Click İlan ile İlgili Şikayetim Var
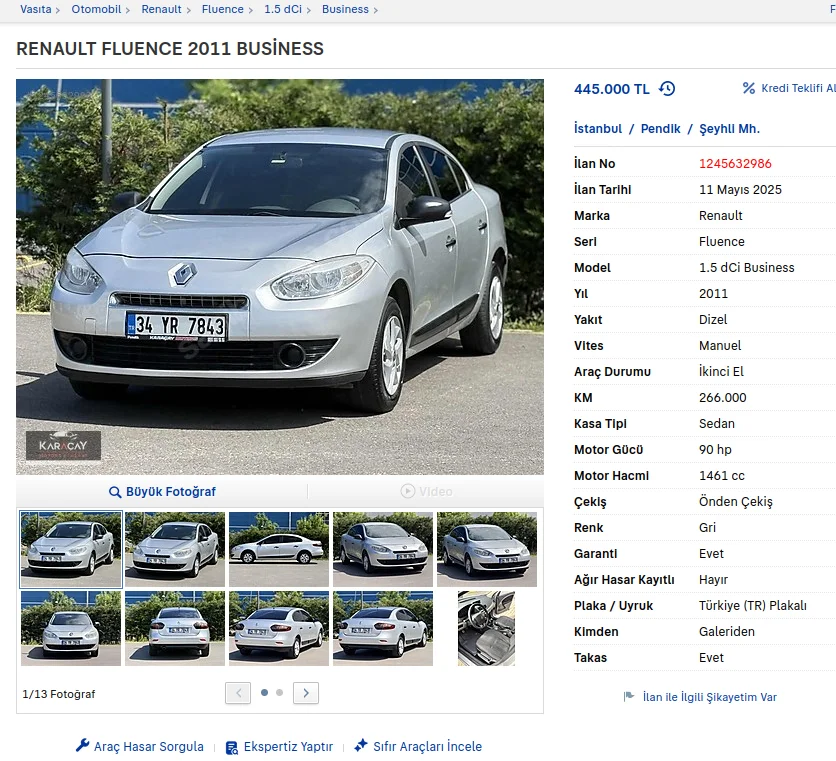This screenshot has width=836, height=761. tap(710, 697)
